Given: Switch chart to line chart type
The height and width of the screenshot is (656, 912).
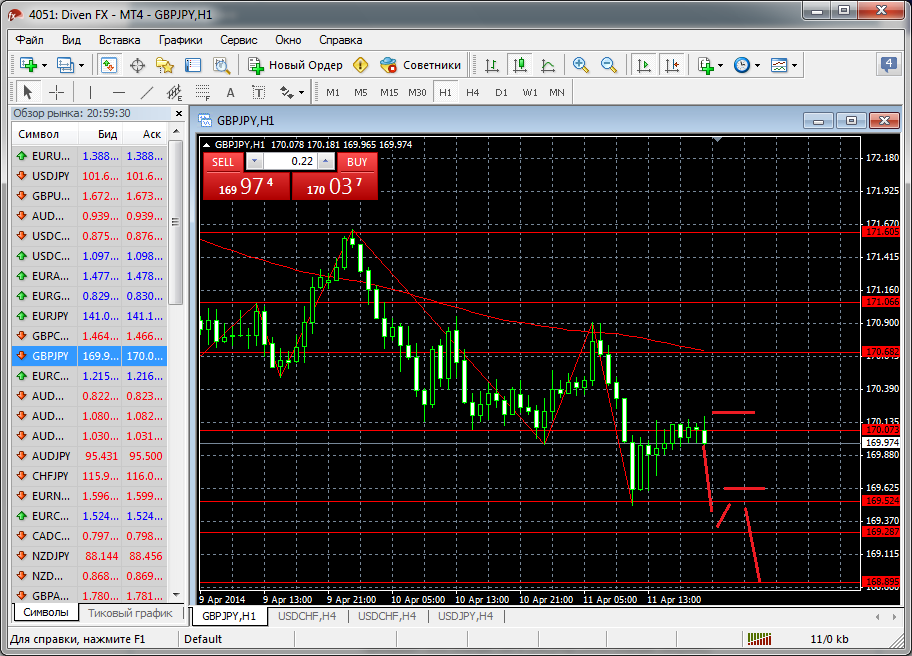Looking at the screenshot, I should [x=548, y=65].
